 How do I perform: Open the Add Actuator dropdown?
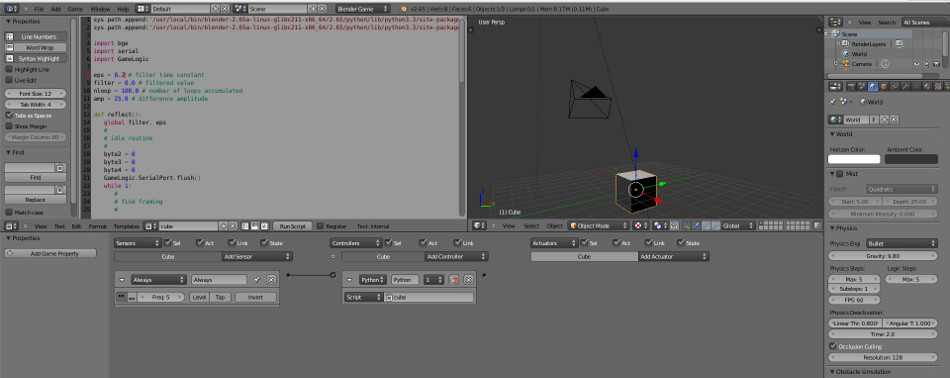[x=673, y=256]
